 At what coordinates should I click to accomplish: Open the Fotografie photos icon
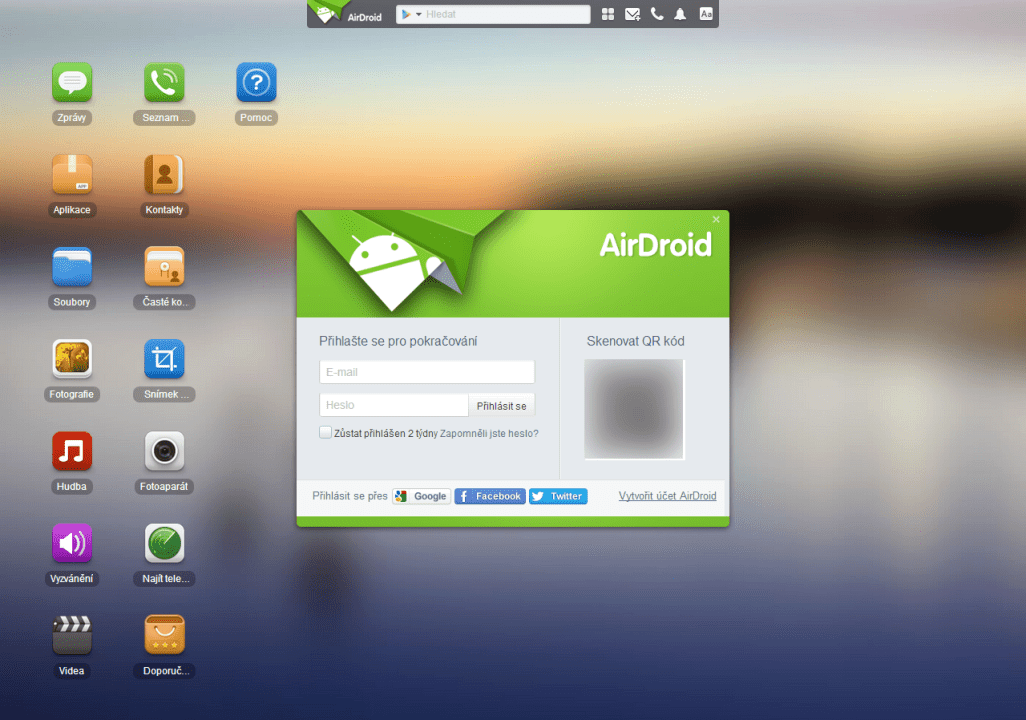pos(72,359)
